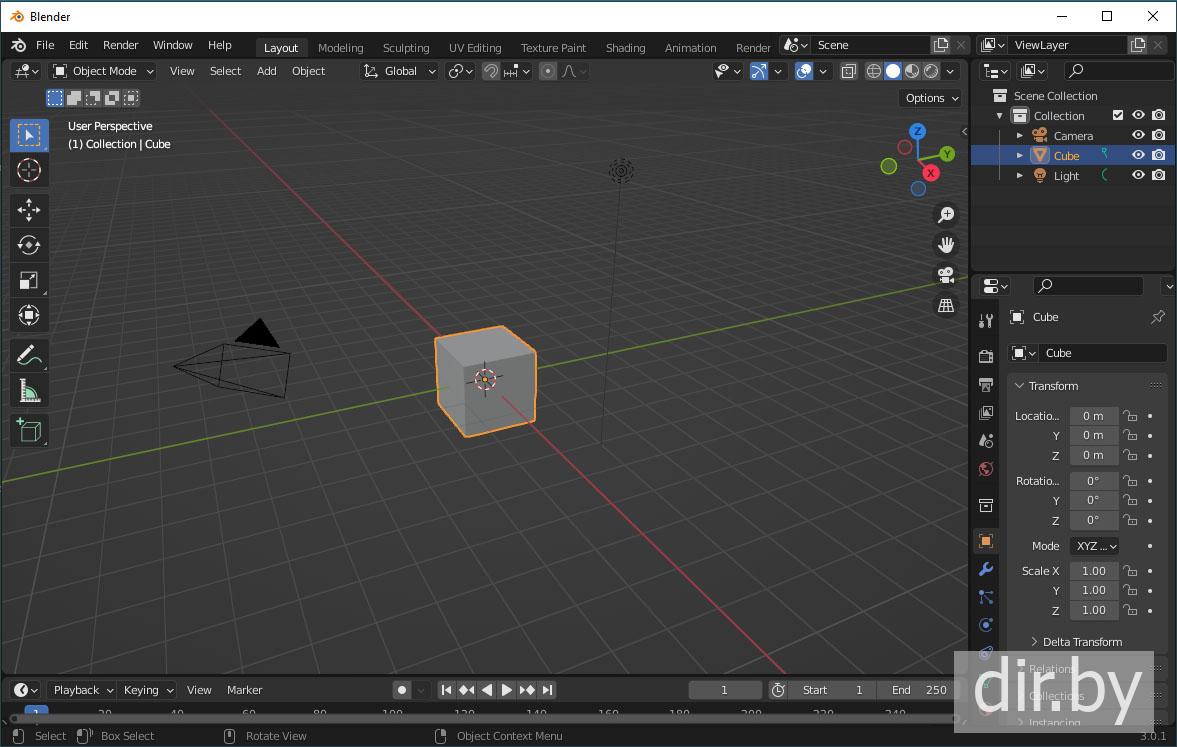Select the Measure tool
Viewport: 1177px width, 747px height.
click(x=29, y=391)
